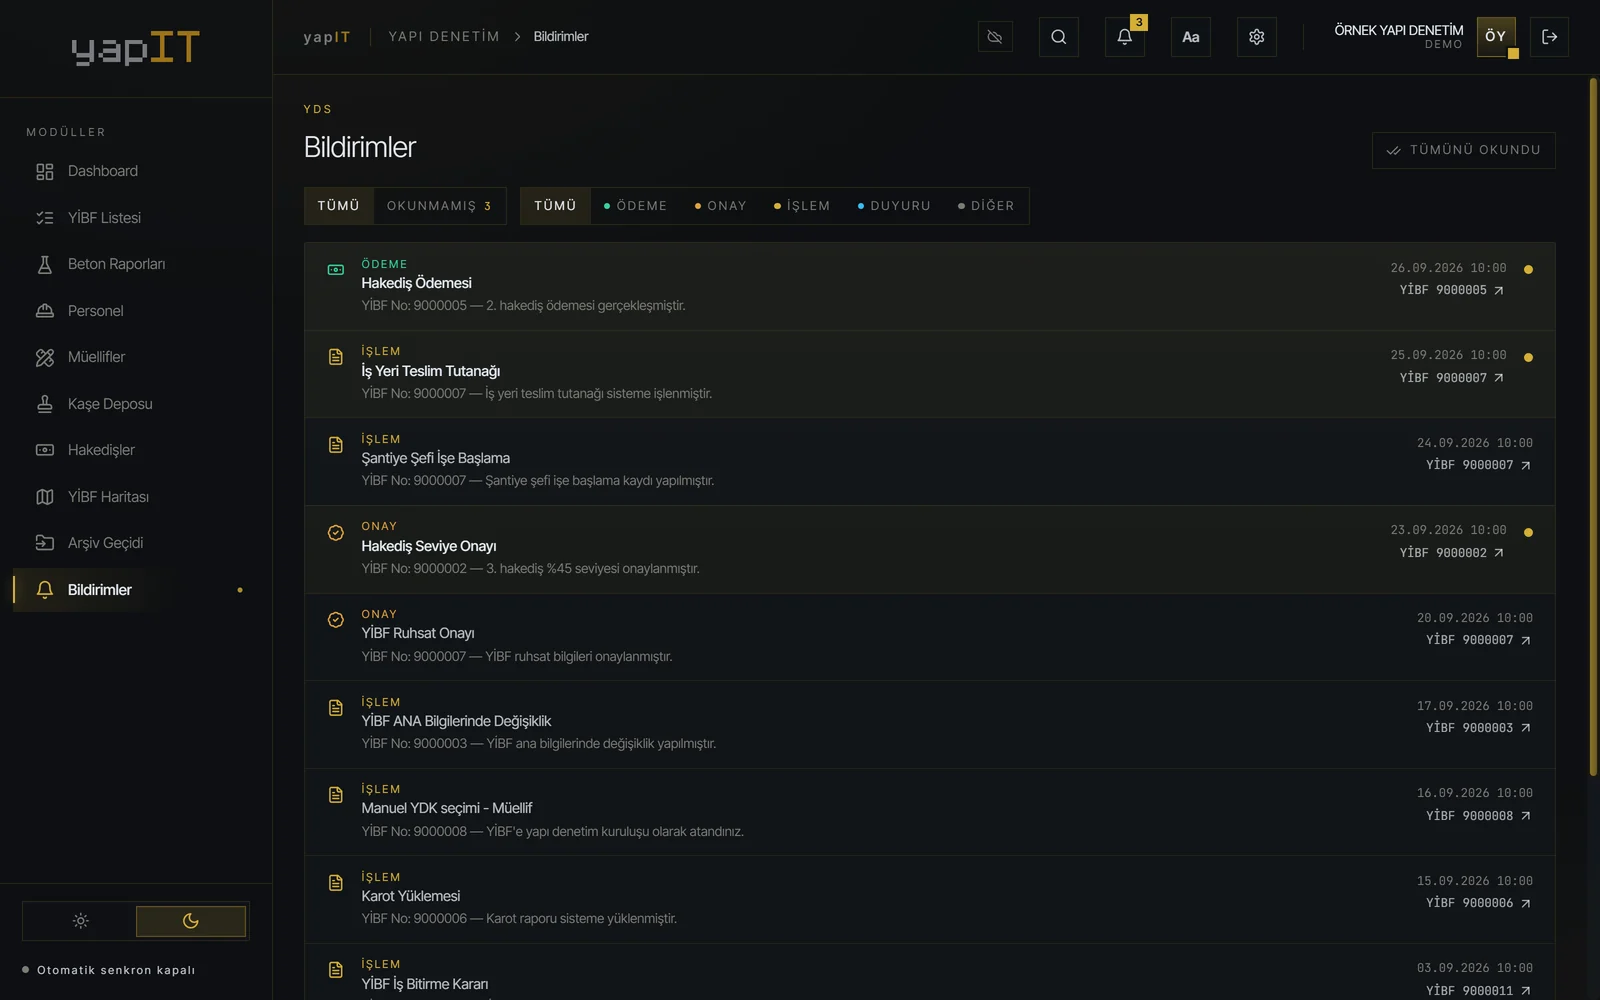This screenshot has width=1600, height=1000.
Task: Filter notifications by DUYURU
Action: [x=894, y=206]
